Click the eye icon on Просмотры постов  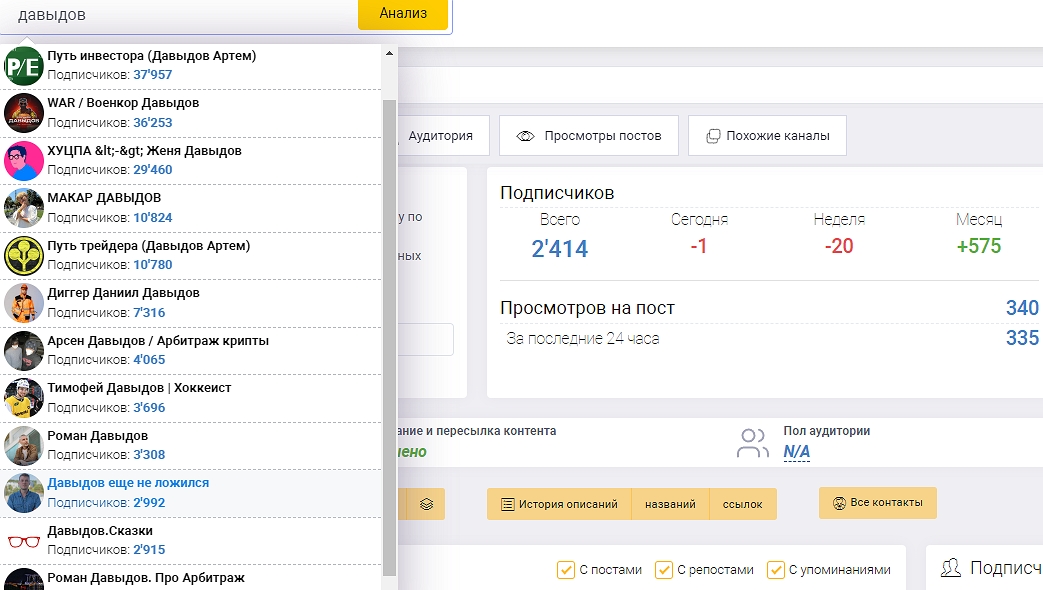pyautogui.click(x=522, y=135)
